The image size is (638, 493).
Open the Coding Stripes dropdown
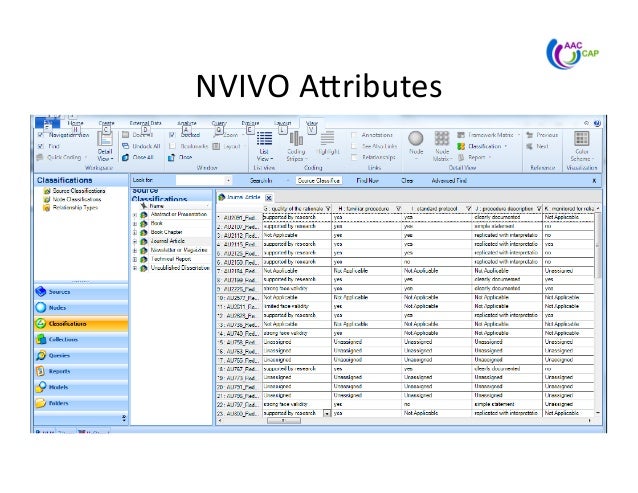click(296, 146)
